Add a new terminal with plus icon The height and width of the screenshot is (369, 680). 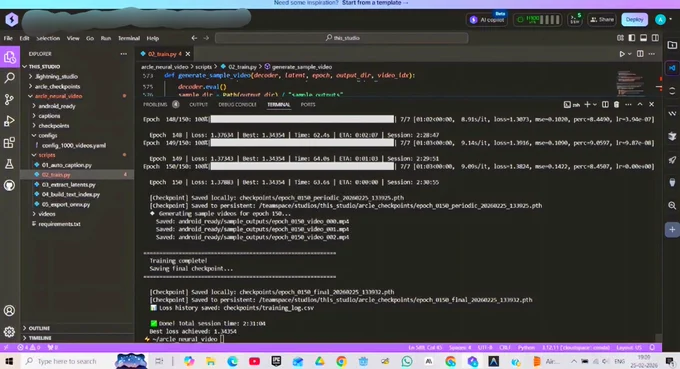click(587, 104)
